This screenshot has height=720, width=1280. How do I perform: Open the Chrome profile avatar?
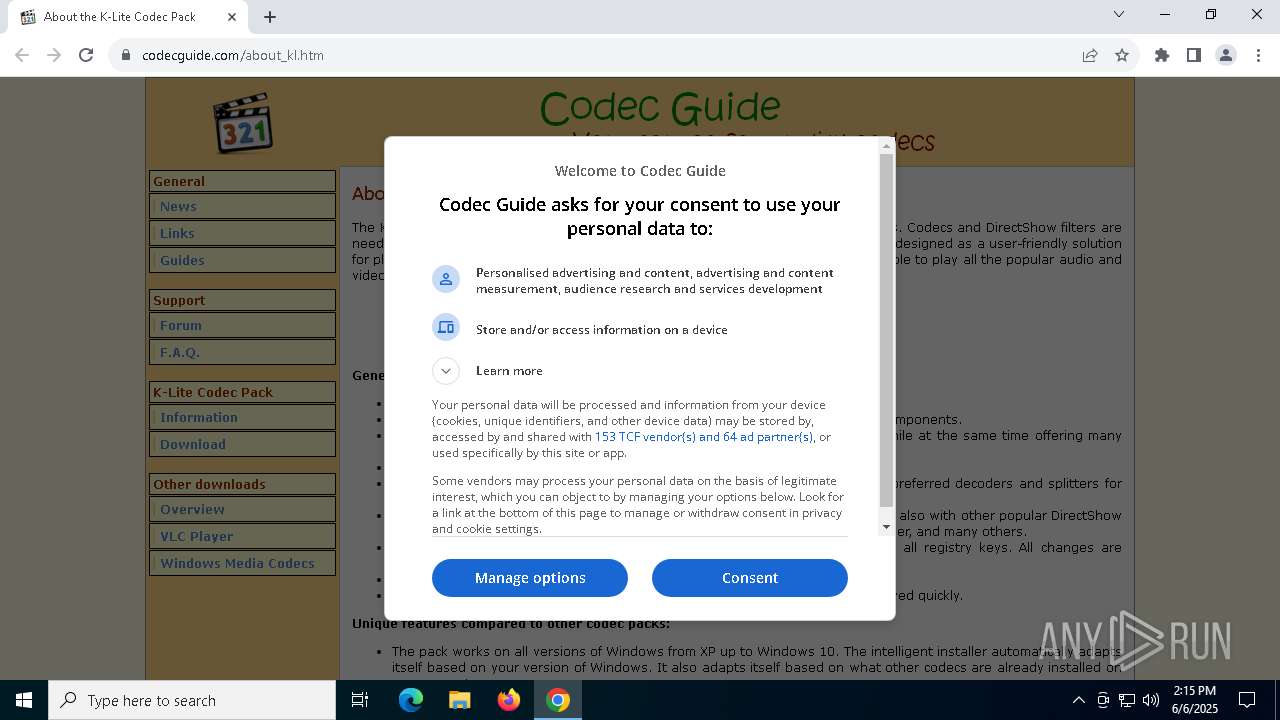point(1226,55)
